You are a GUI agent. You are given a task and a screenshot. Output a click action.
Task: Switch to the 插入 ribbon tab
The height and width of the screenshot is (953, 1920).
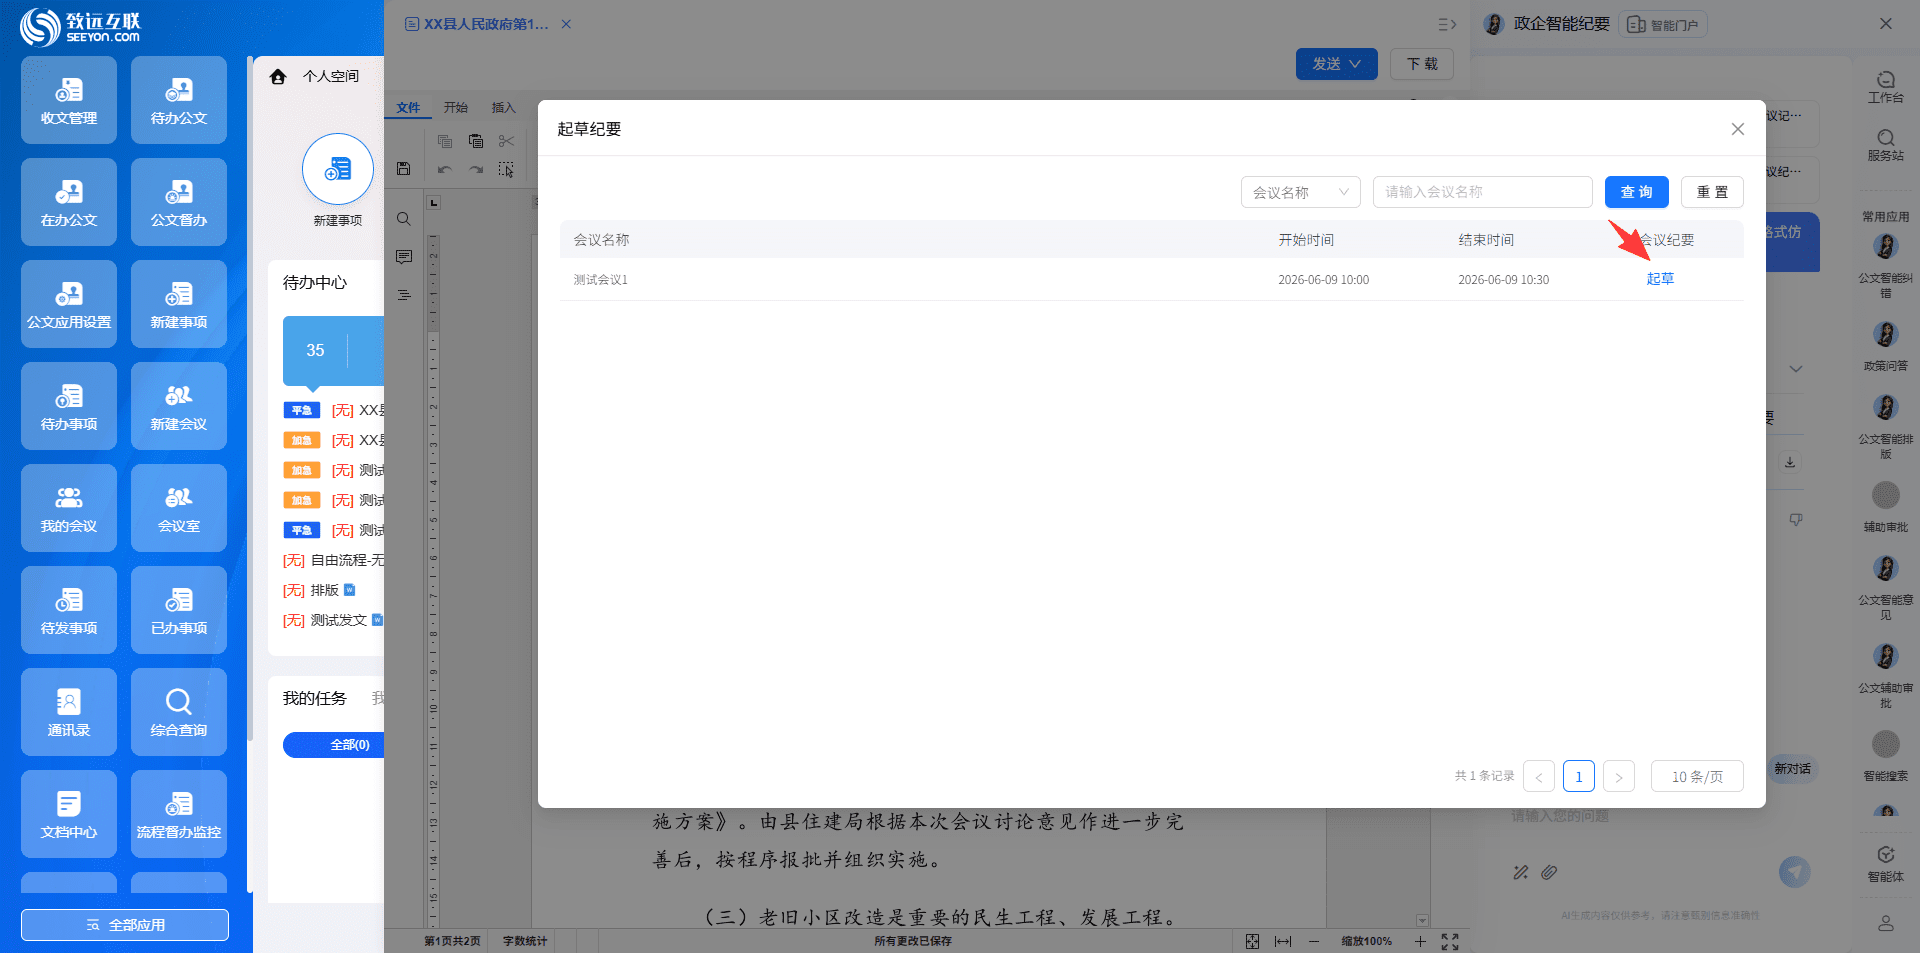(x=504, y=108)
